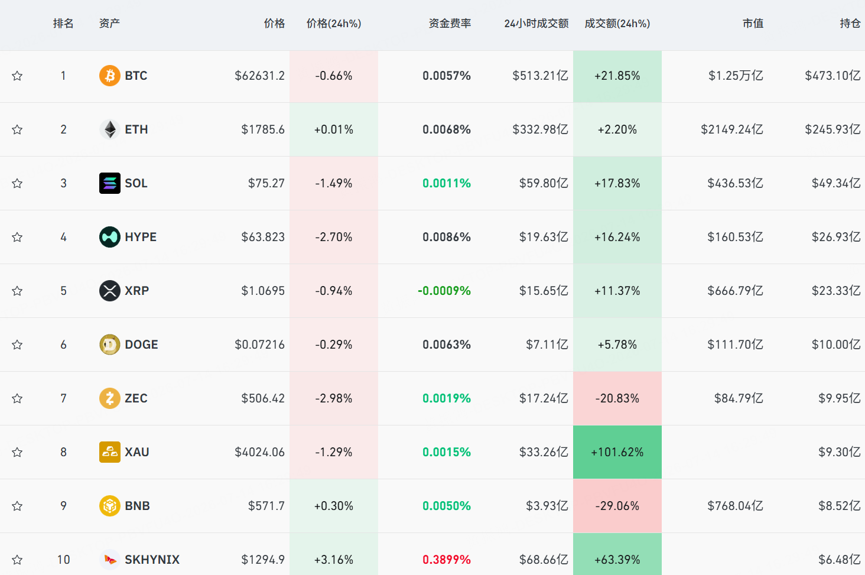Select the XAU gold bars icon
This screenshot has height=575, width=865.
110,452
